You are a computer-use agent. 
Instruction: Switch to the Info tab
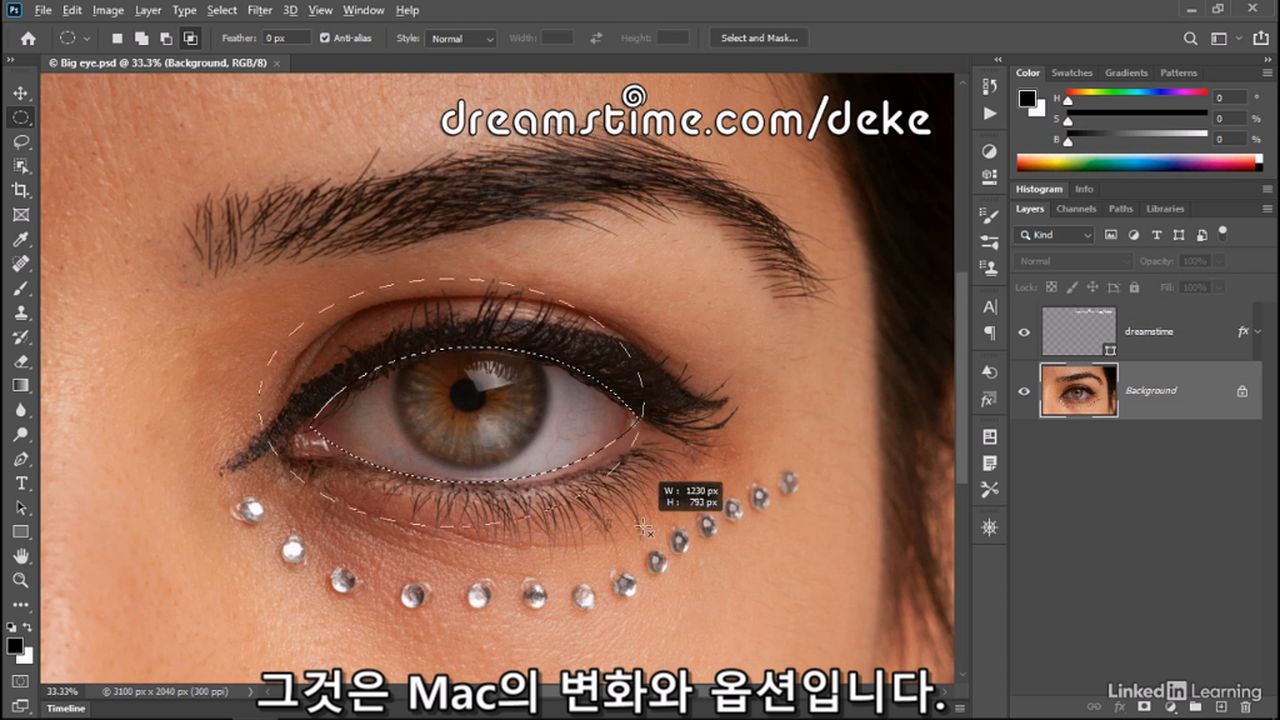click(x=1084, y=189)
